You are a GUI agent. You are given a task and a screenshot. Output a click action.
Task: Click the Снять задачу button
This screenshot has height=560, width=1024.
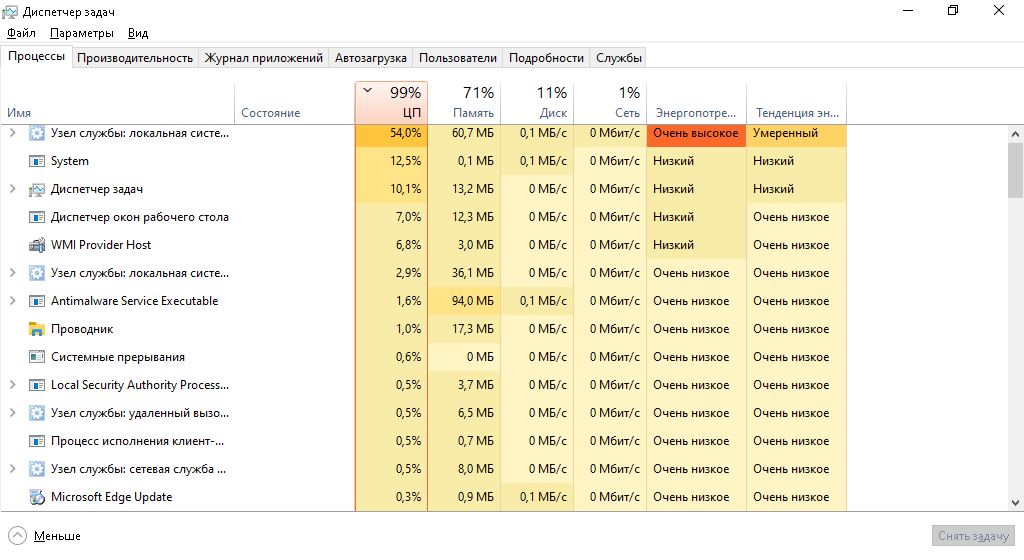[x=973, y=536]
